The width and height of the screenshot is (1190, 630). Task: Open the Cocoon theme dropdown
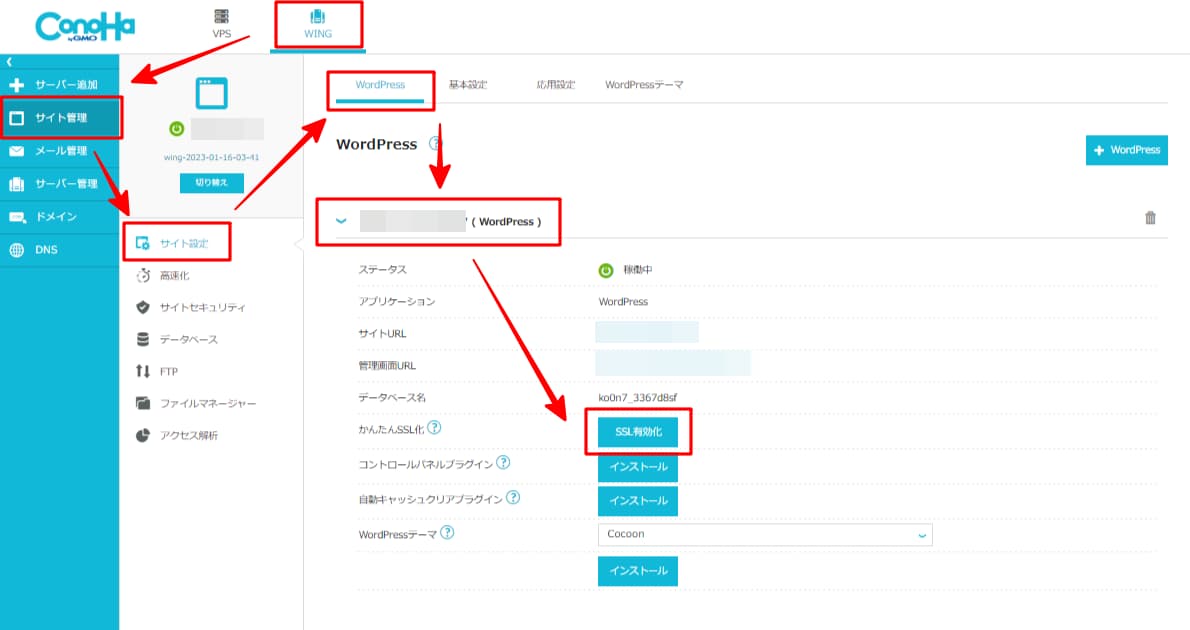point(765,534)
